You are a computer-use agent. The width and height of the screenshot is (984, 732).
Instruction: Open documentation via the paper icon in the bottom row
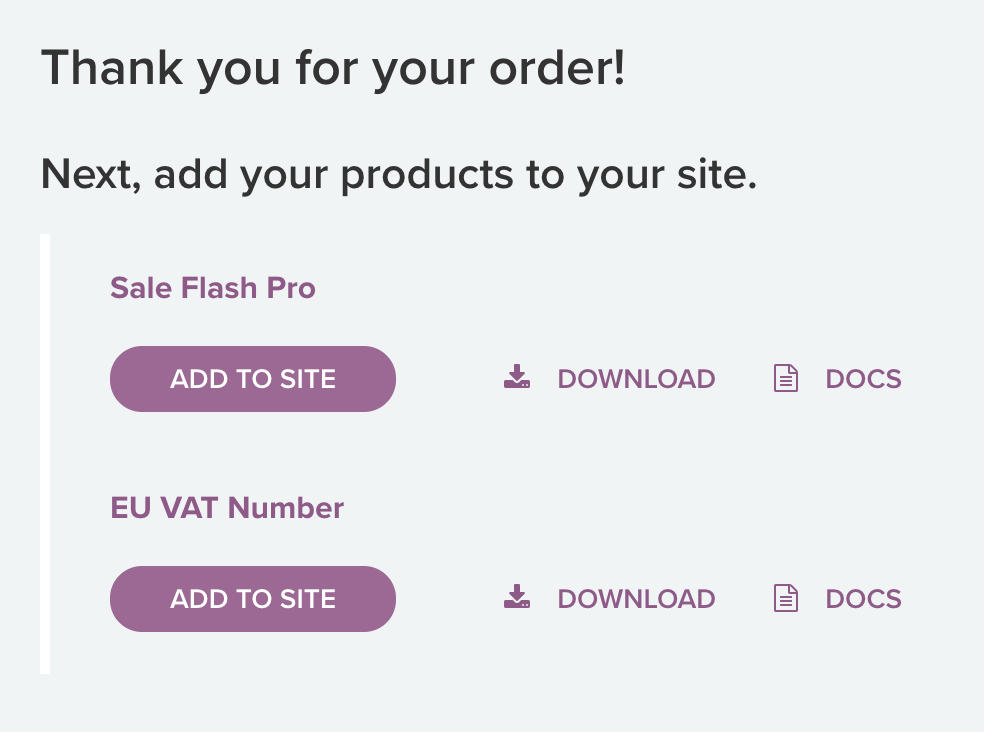click(x=786, y=598)
